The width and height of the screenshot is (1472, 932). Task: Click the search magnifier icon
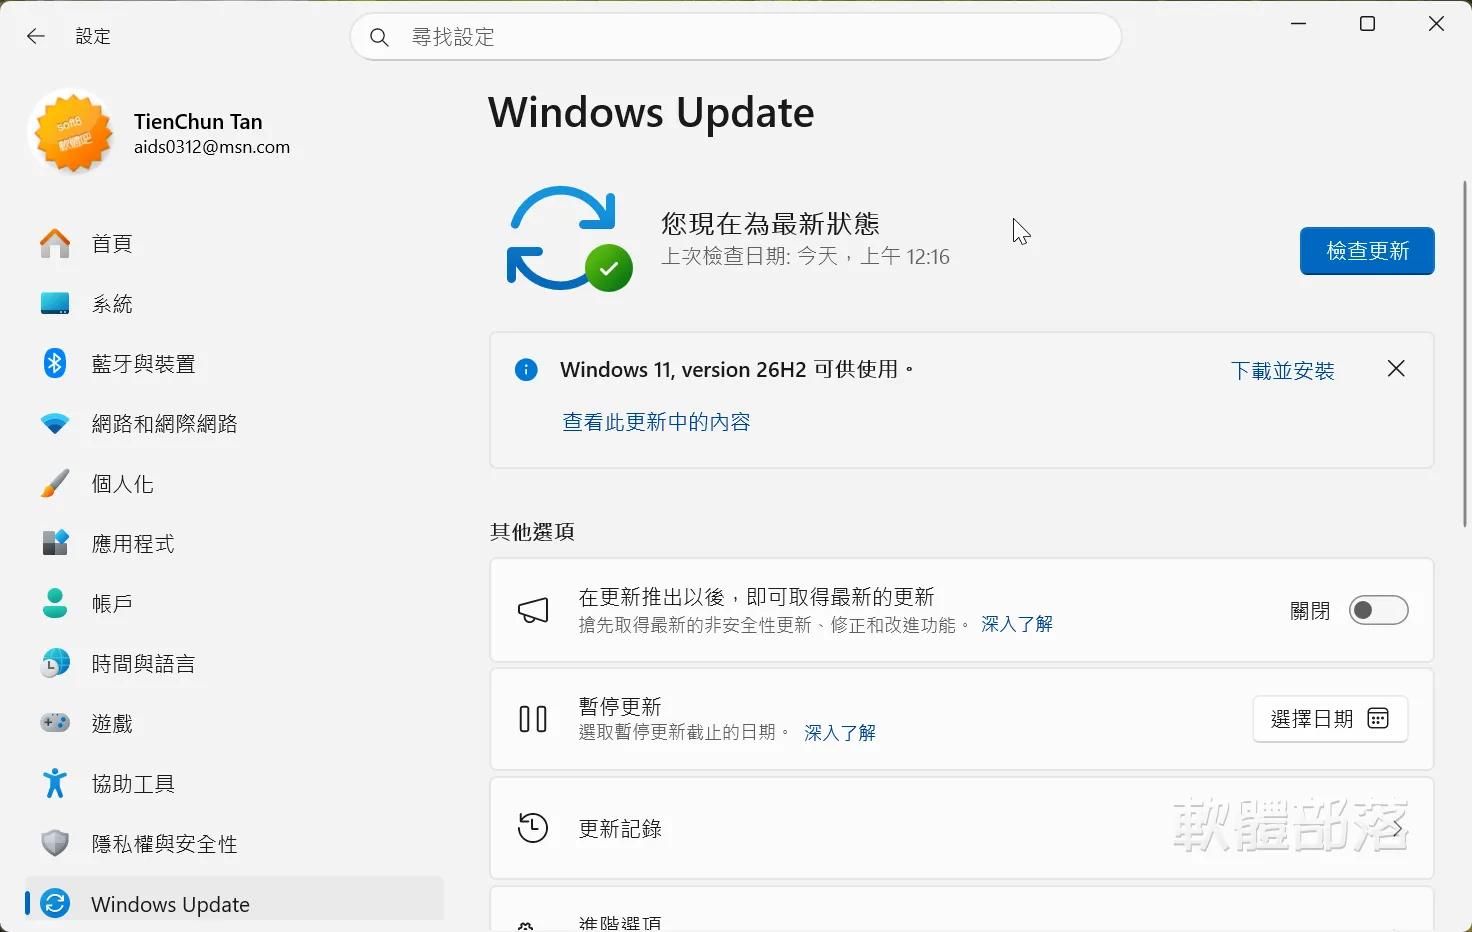click(379, 38)
